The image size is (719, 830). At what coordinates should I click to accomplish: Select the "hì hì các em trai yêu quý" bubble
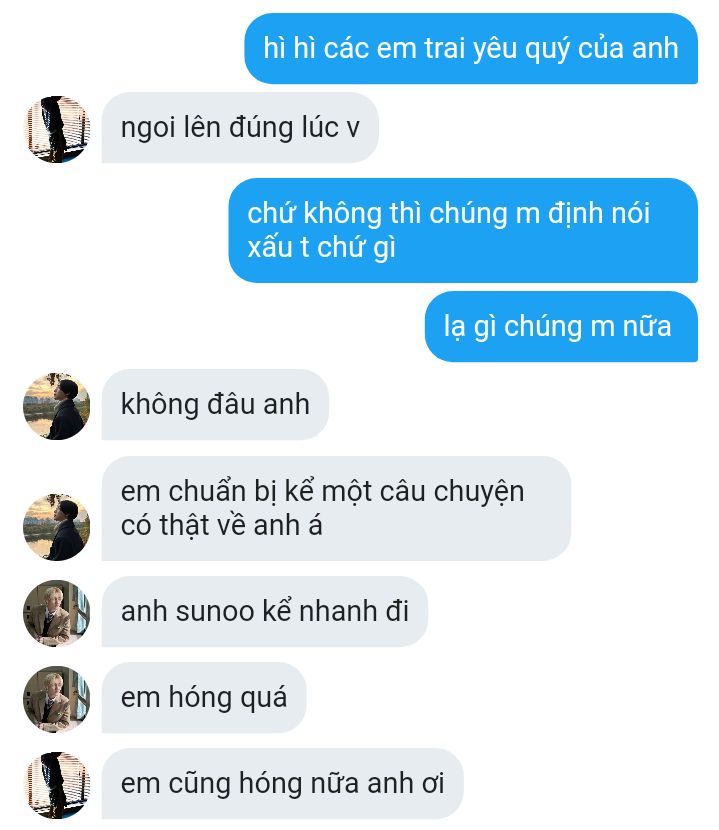(471, 48)
